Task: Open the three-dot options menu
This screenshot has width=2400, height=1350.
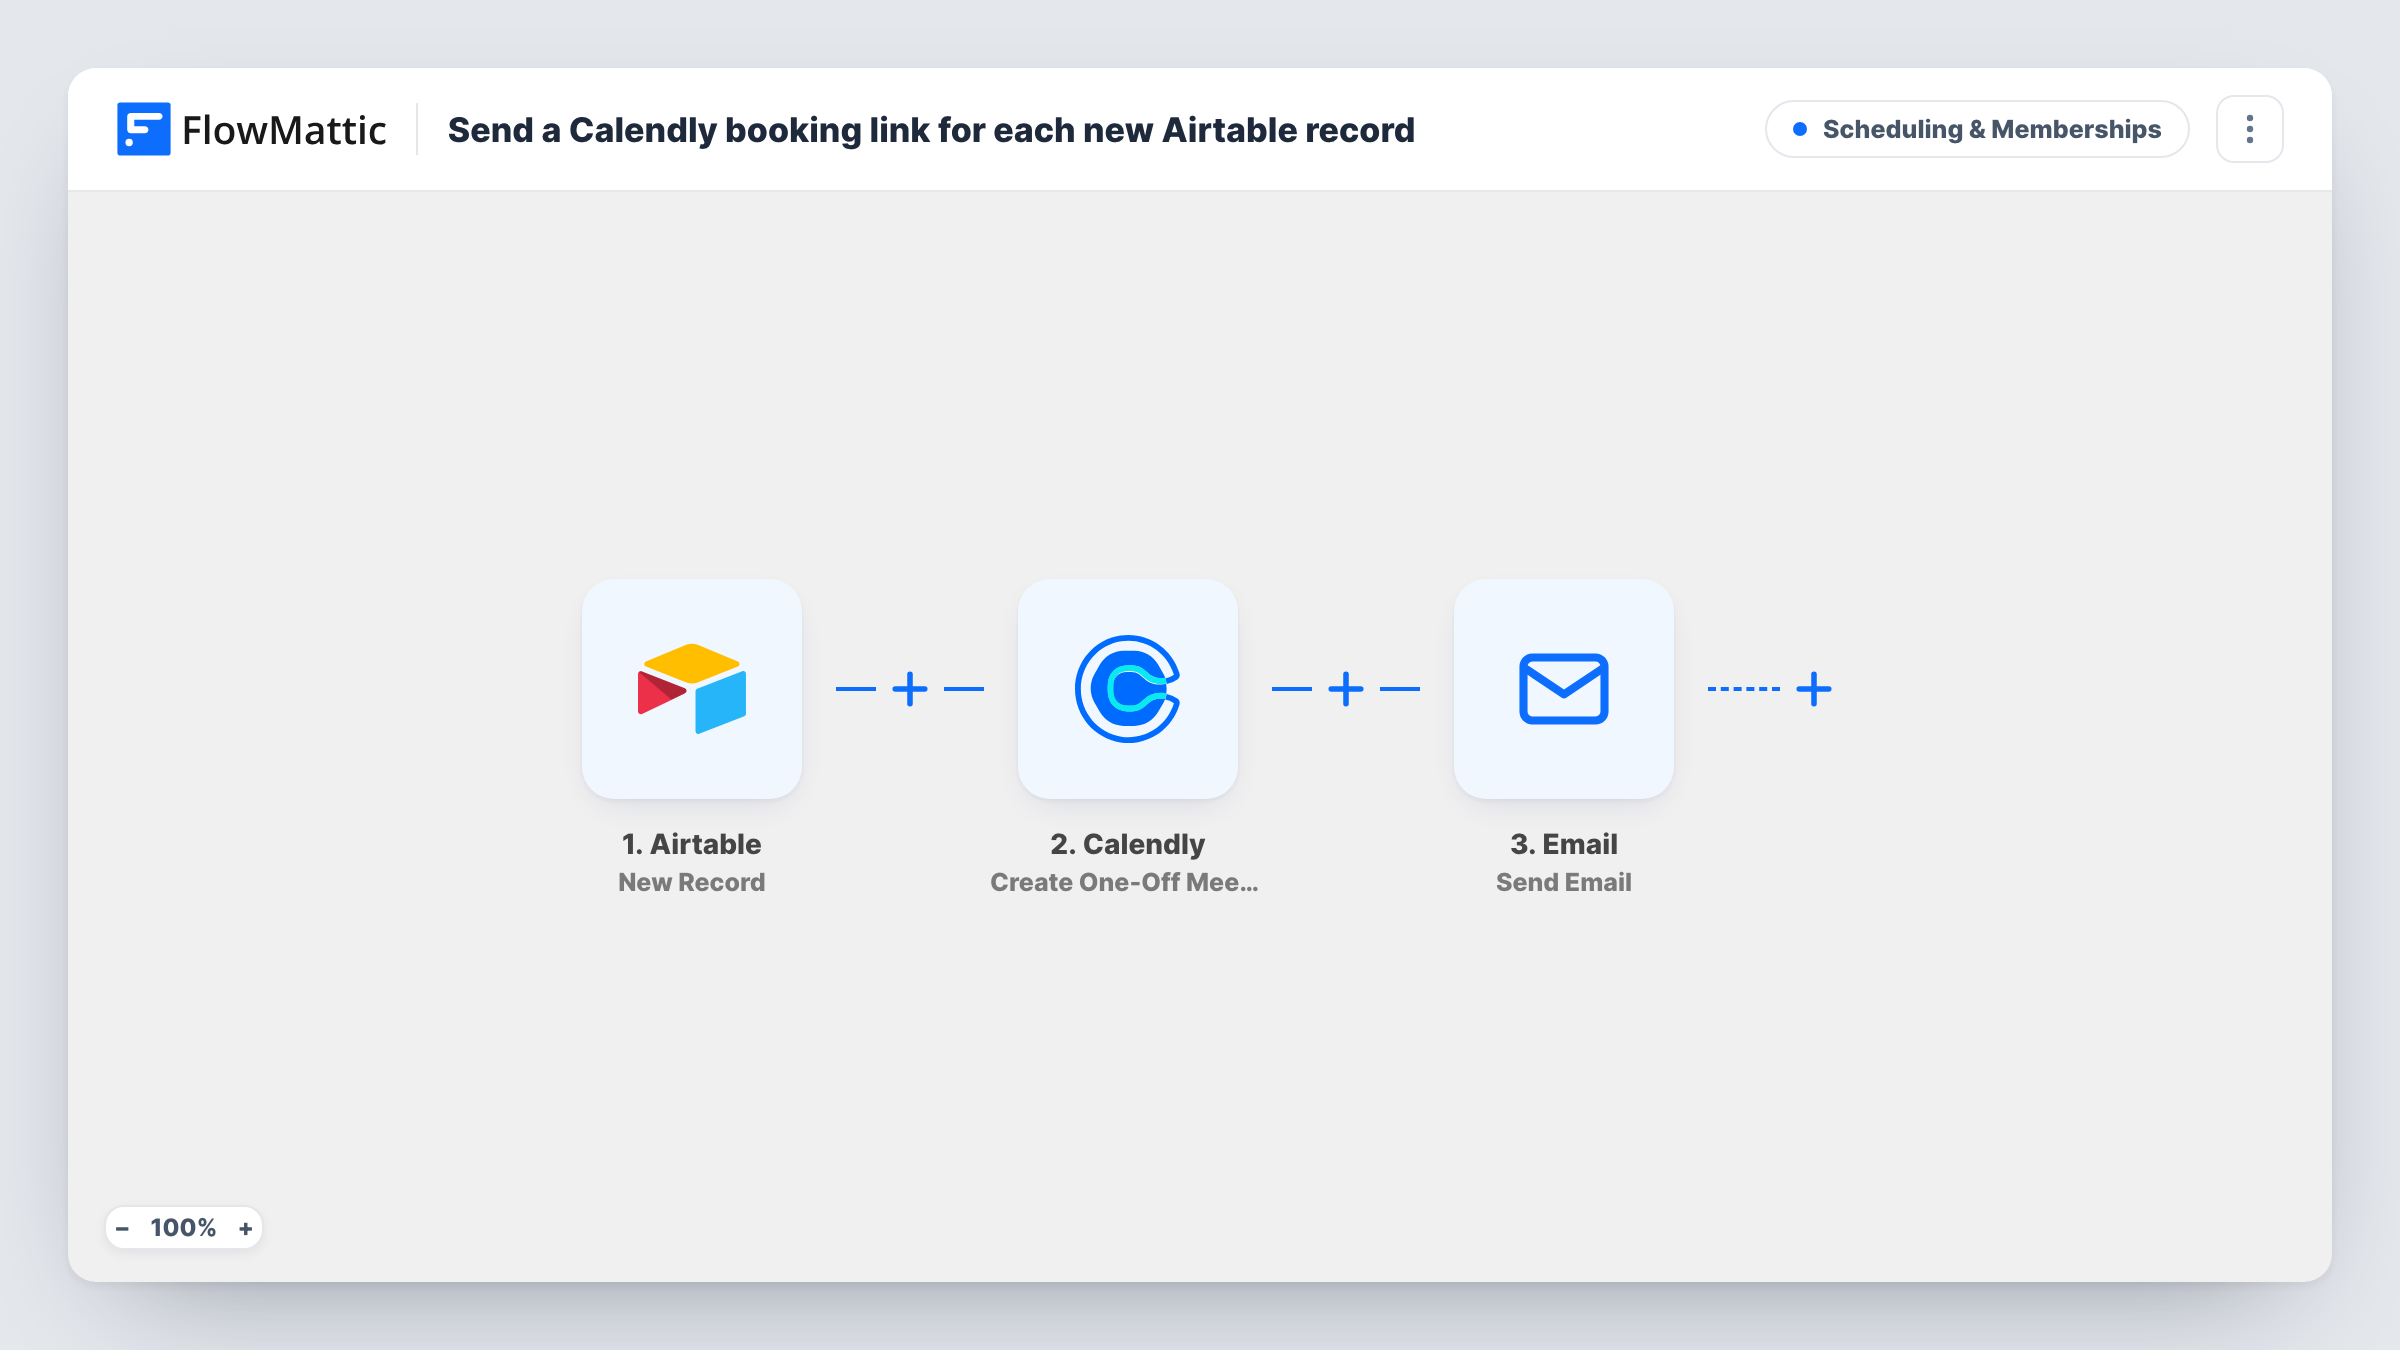Action: (x=2250, y=129)
